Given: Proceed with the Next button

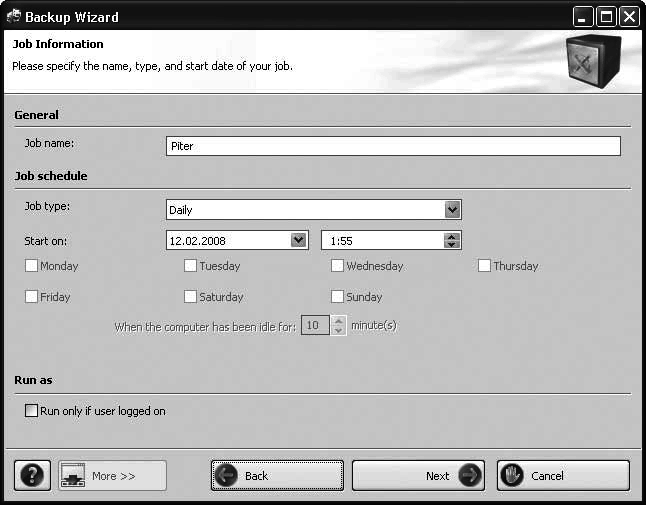Looking at the screenshot, I should coord(418,476).
